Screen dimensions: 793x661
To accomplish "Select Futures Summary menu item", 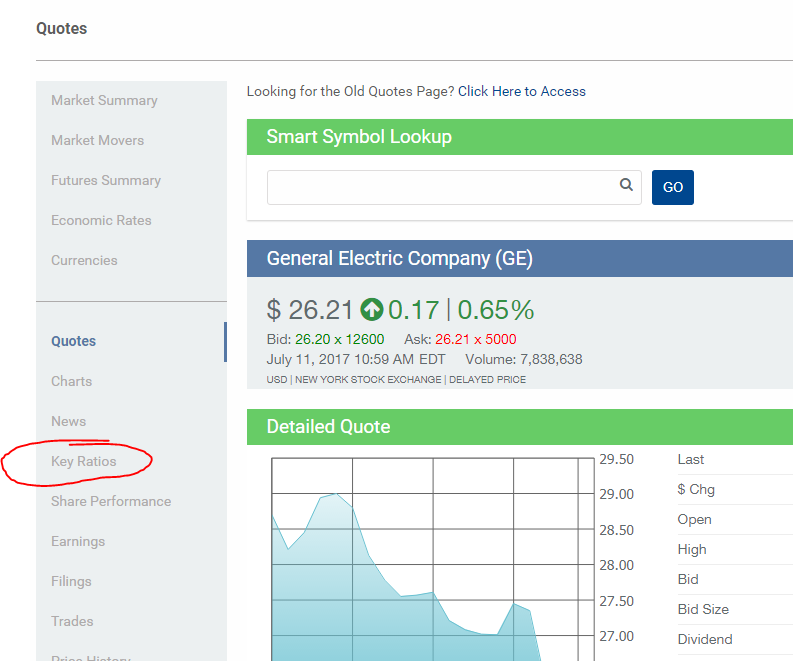I will click(x=106, y=180).
